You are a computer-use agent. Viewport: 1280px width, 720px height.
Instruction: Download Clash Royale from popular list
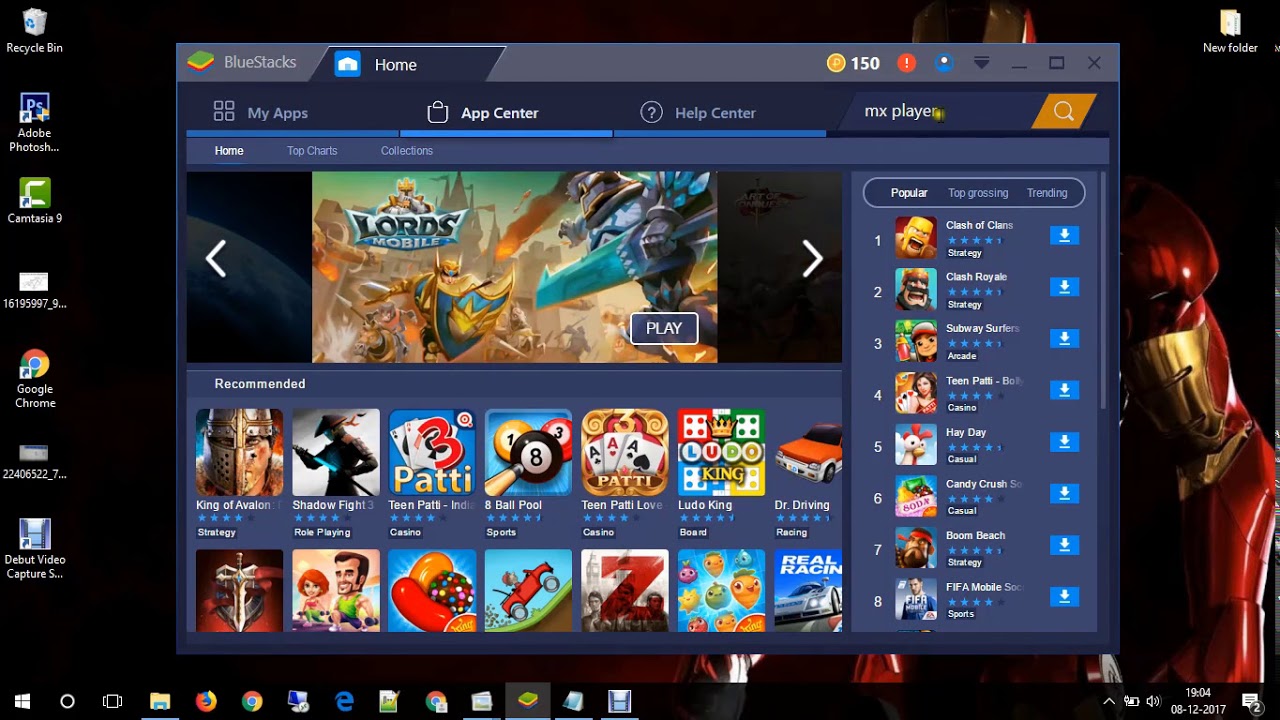click(x=1064, y=287)
